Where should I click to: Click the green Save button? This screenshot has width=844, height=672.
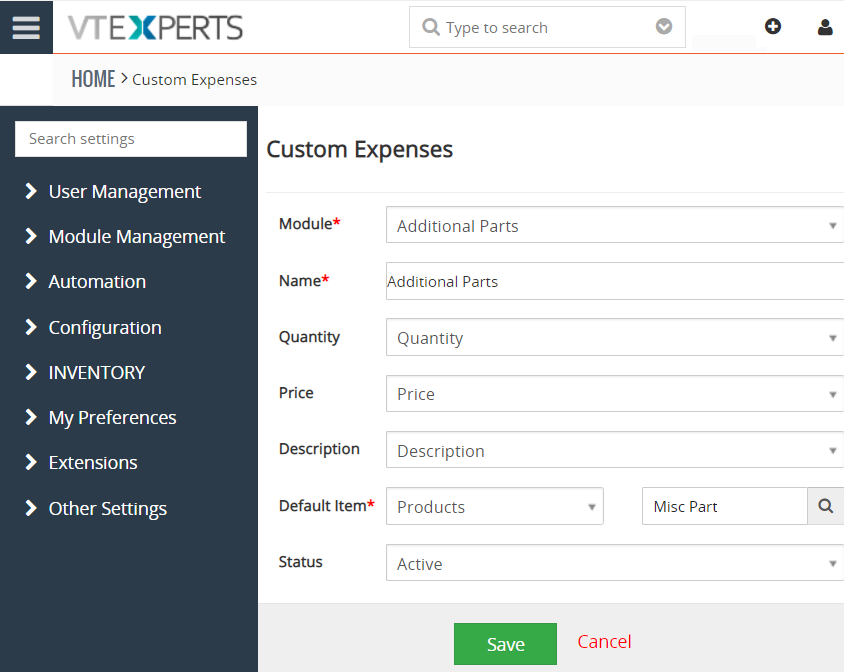click(505, 644)
